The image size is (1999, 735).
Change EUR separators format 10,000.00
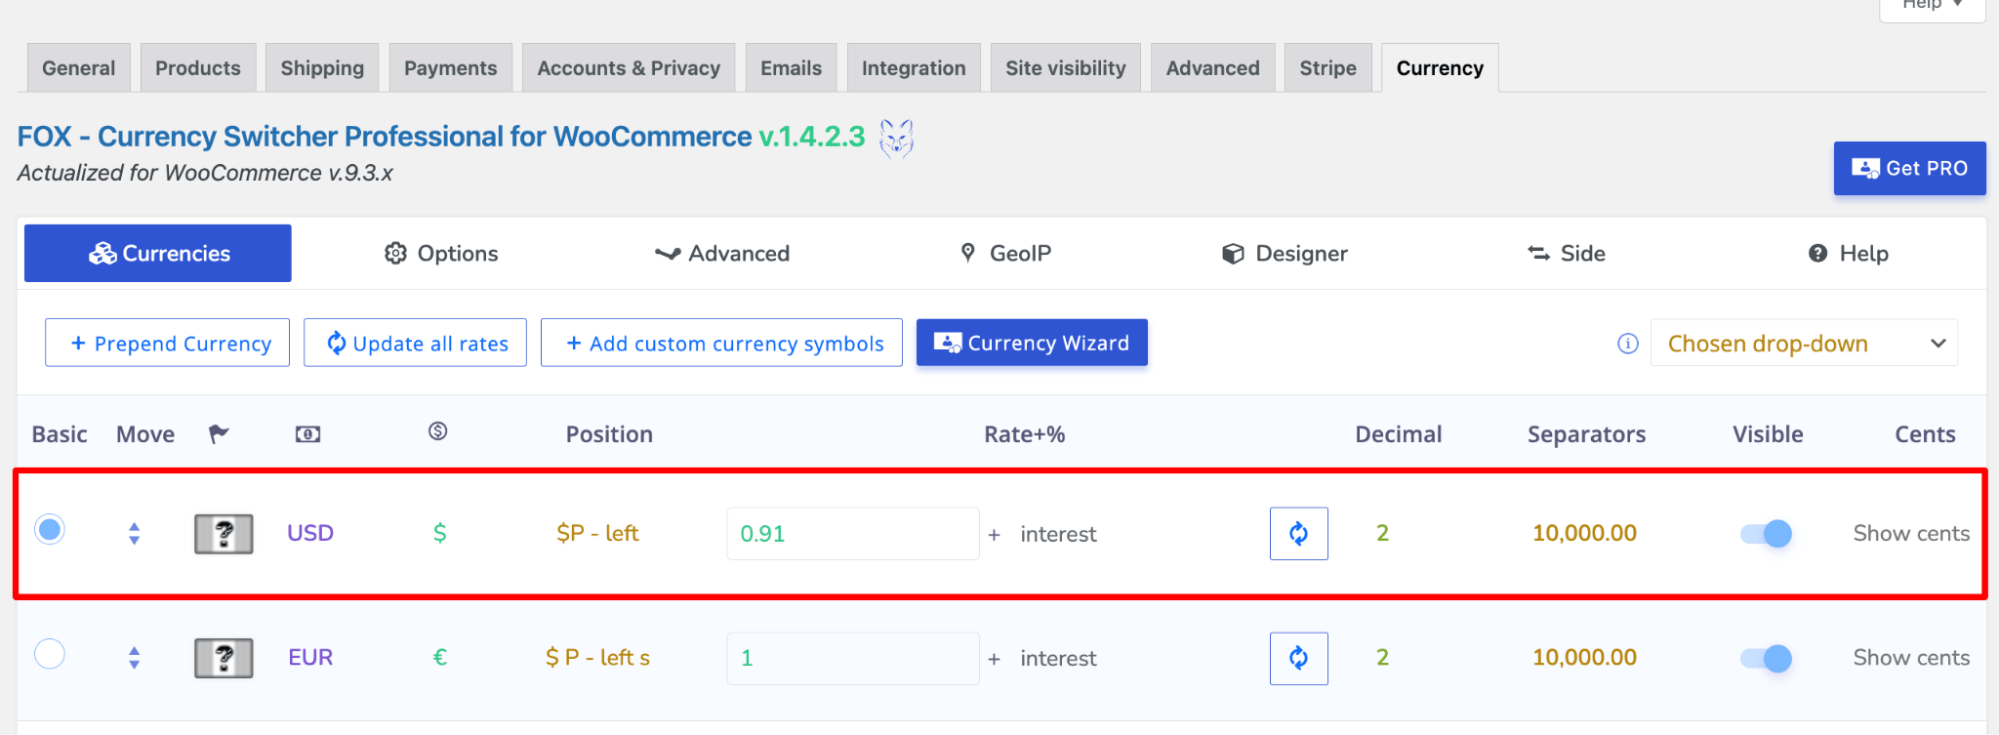click(x=1584, y=658)
